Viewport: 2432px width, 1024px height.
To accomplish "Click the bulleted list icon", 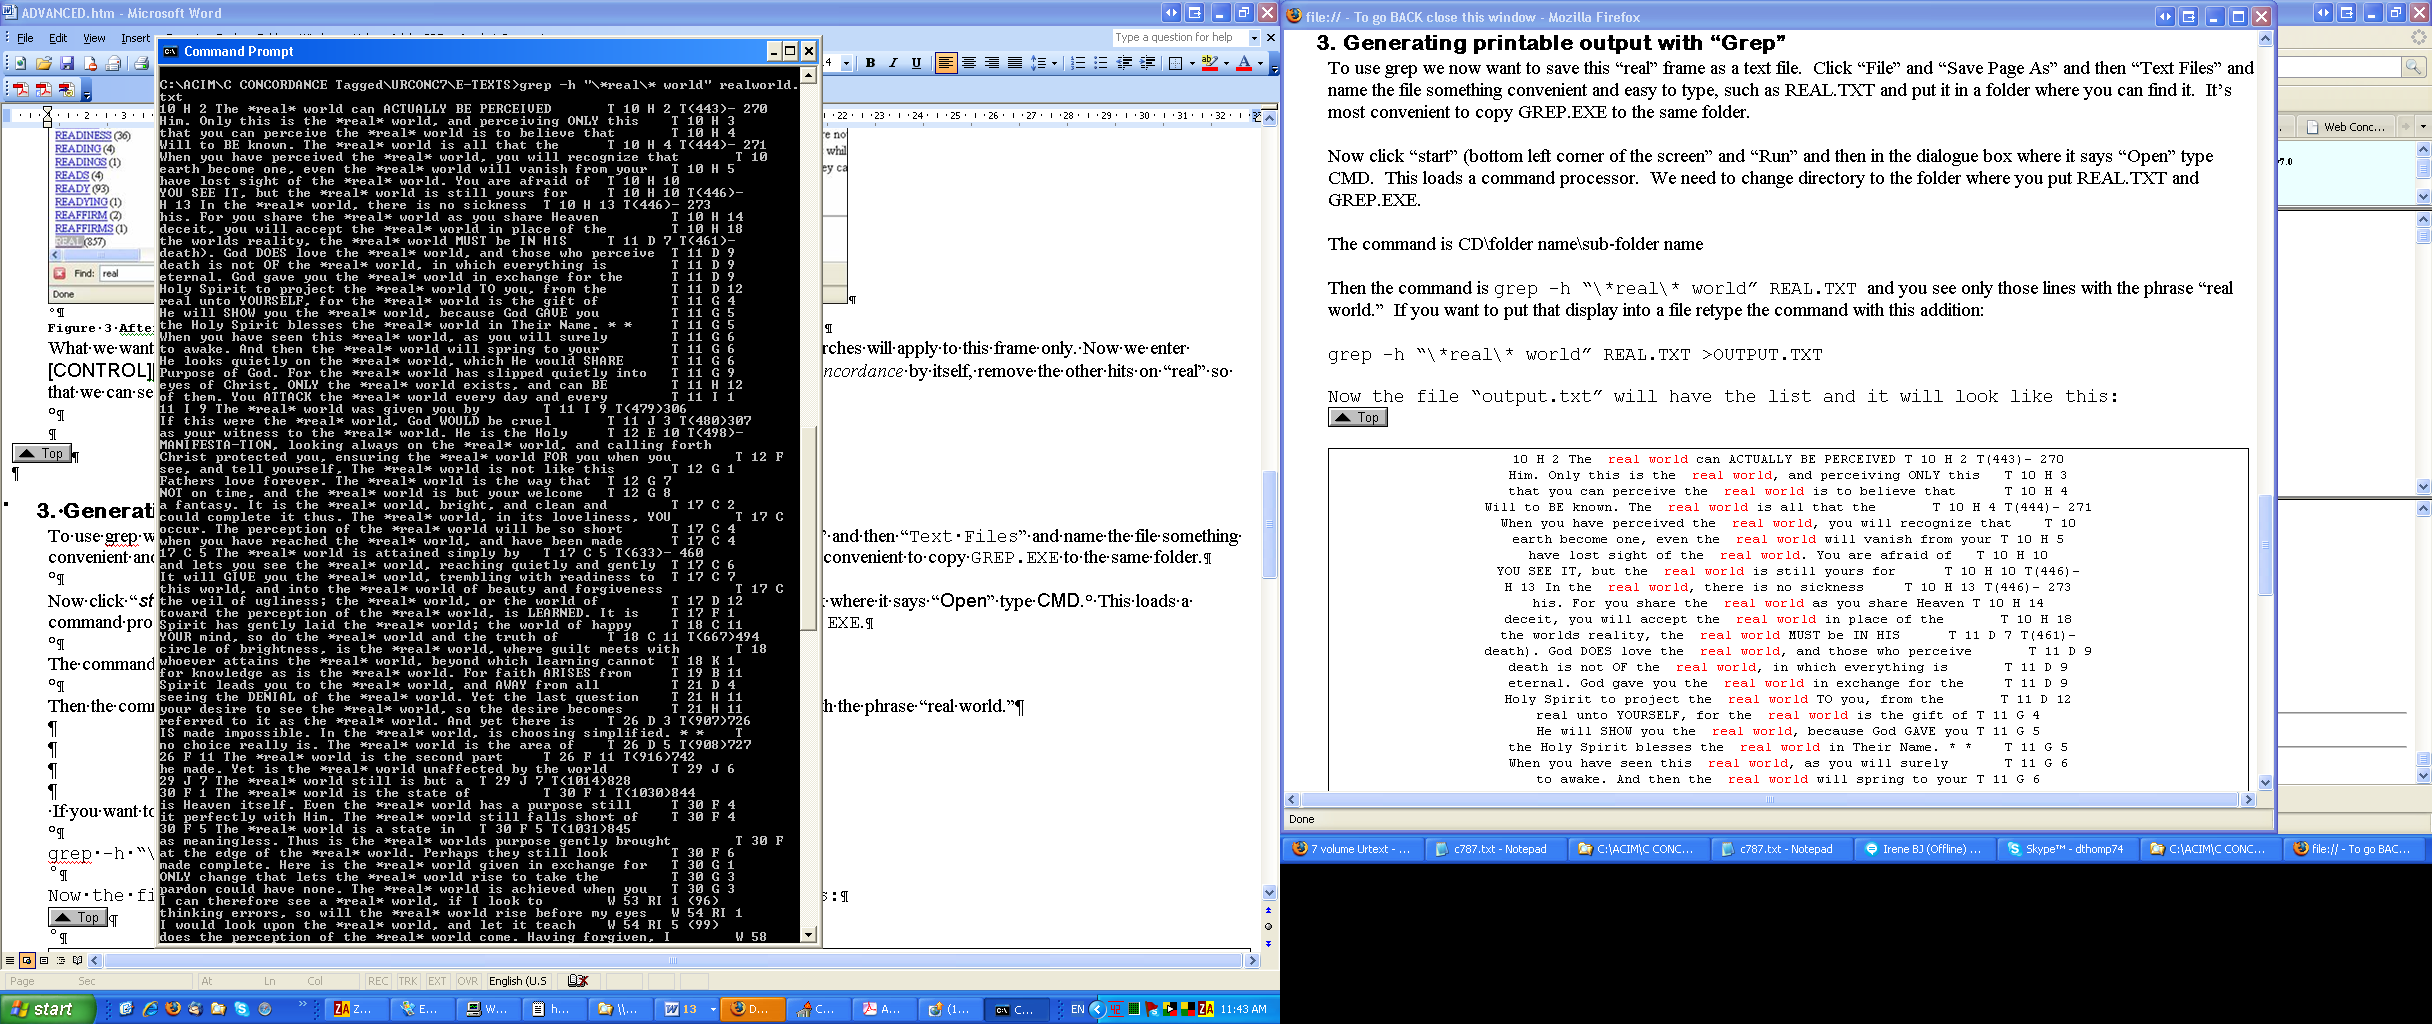I will (x=1100, y=63).
